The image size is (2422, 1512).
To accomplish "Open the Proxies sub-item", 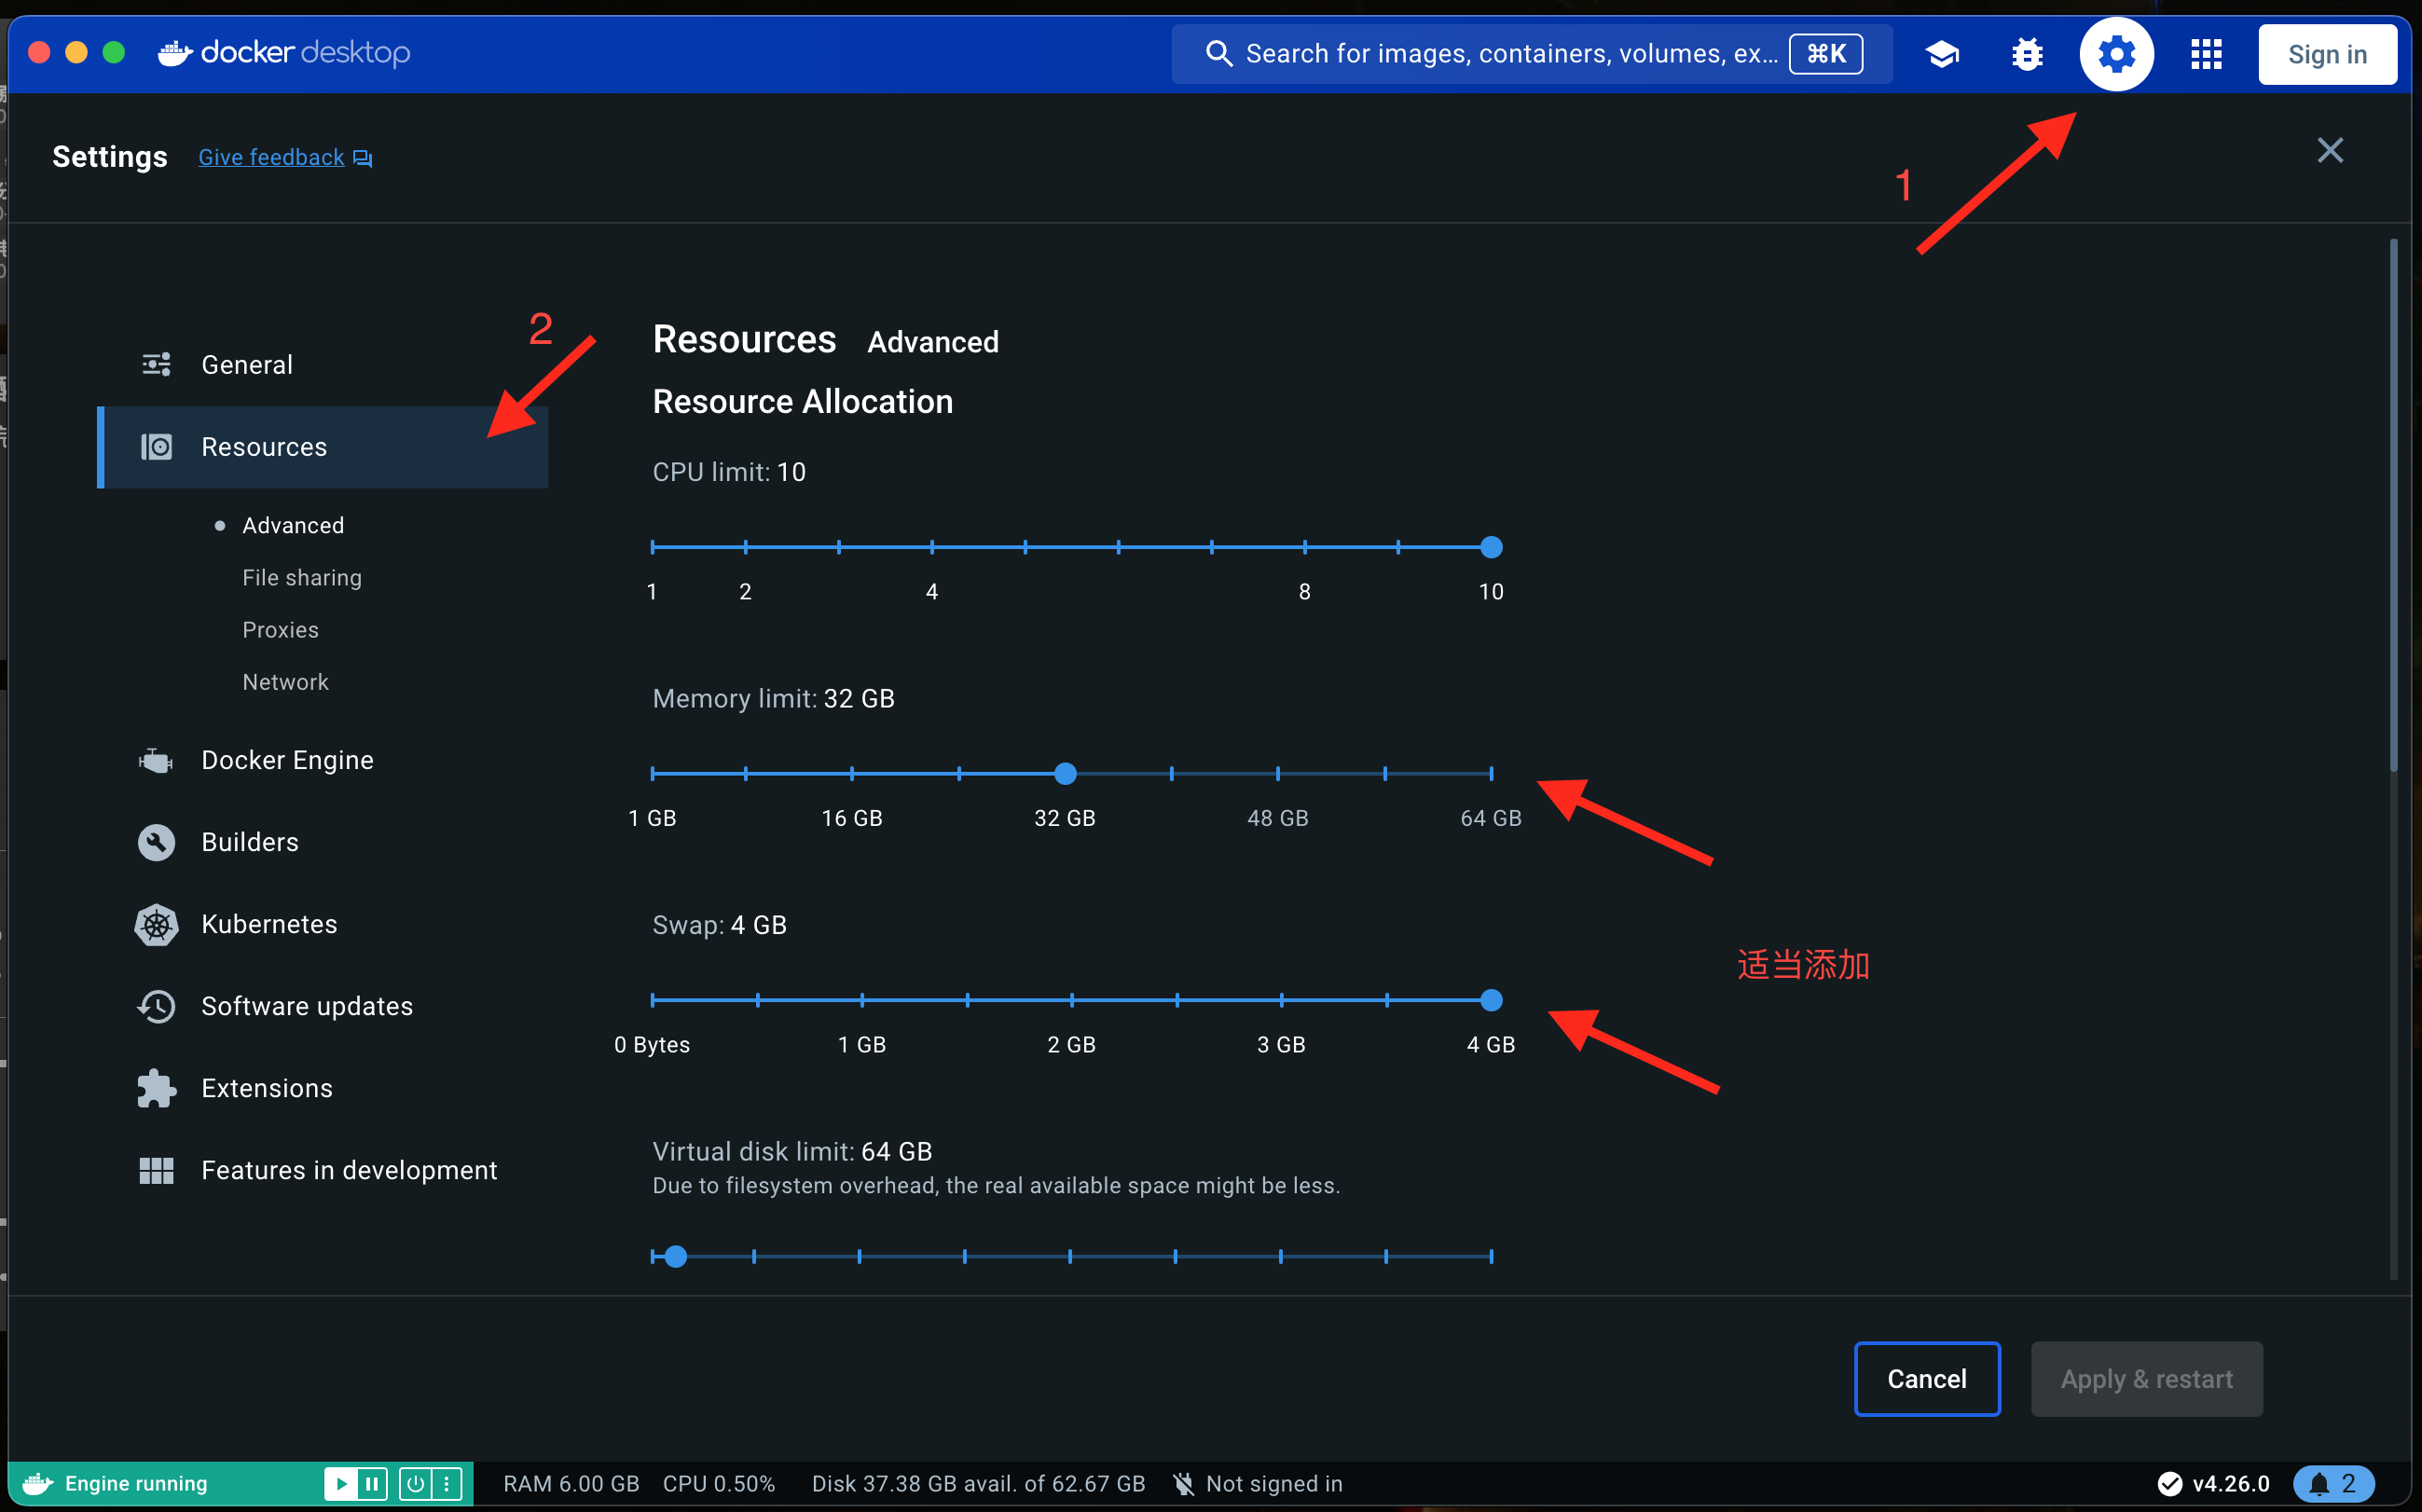I will click(280, 630).
